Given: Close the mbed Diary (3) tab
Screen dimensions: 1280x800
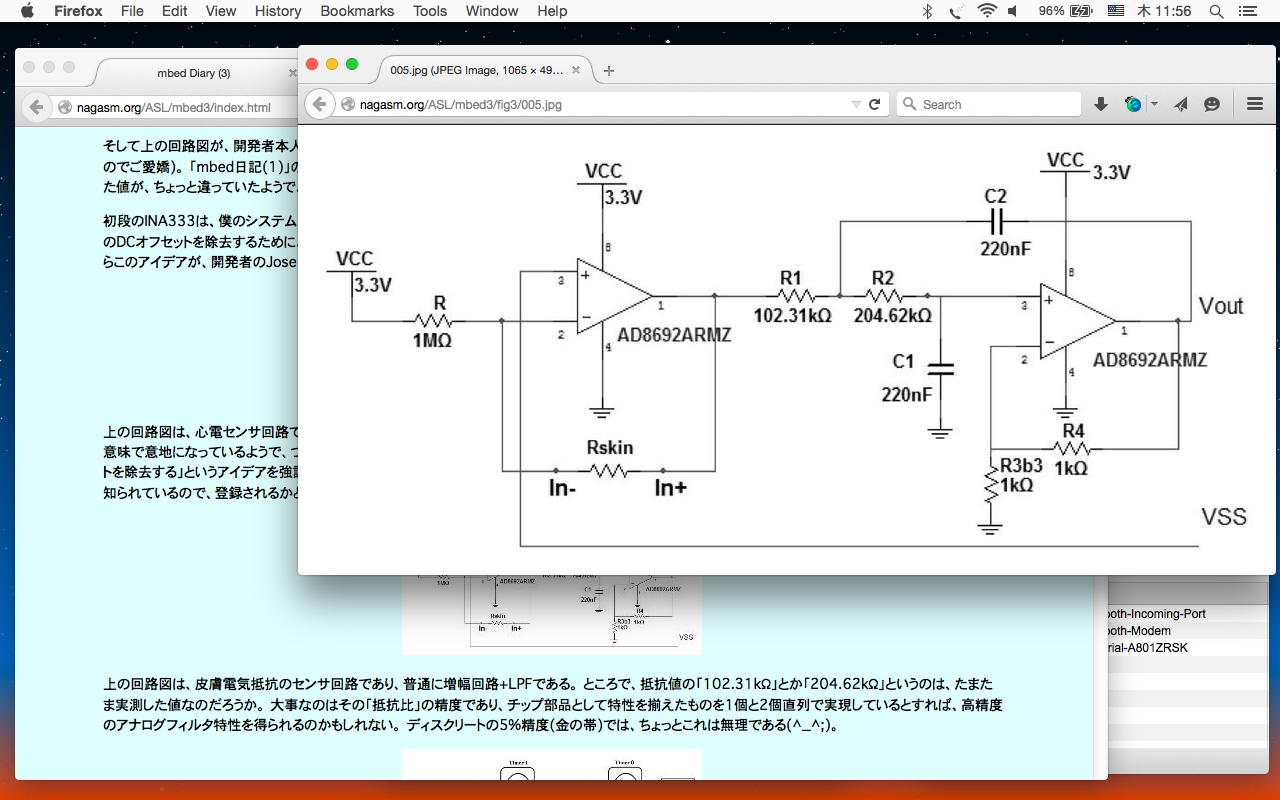Looking at the screenshot, I should point(292,73).
